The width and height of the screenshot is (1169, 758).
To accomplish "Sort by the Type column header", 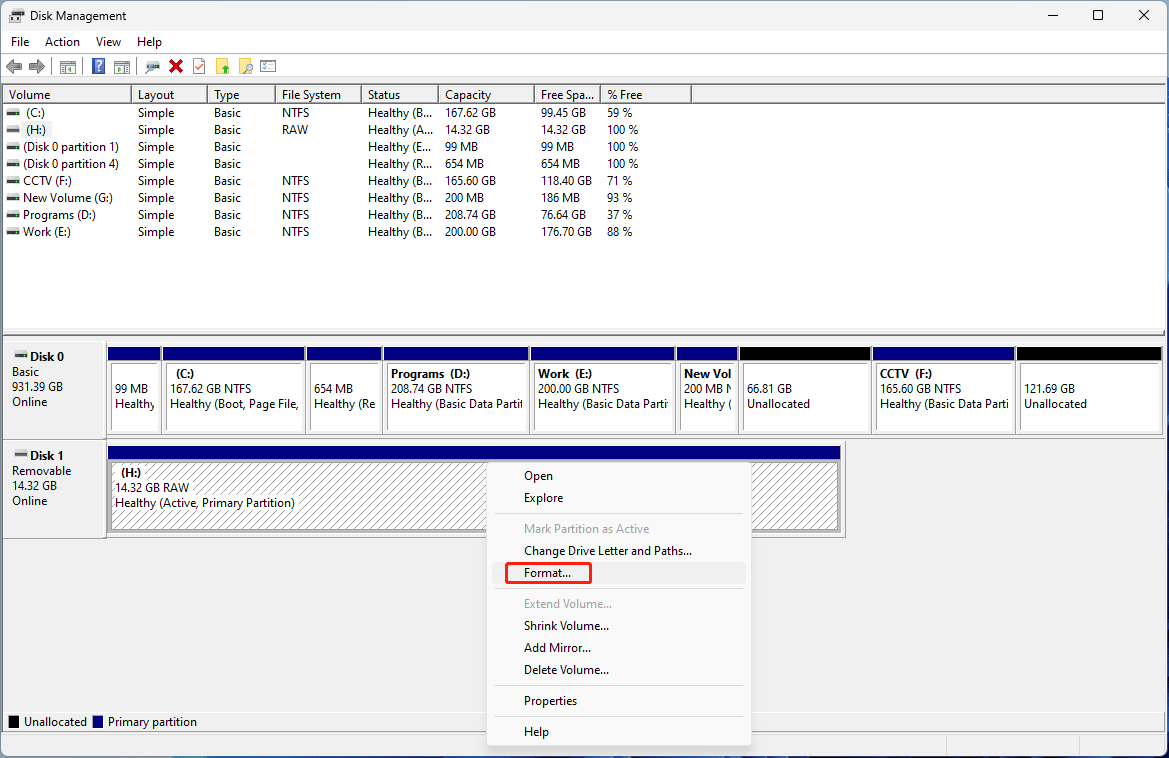I will coord(242,95).
